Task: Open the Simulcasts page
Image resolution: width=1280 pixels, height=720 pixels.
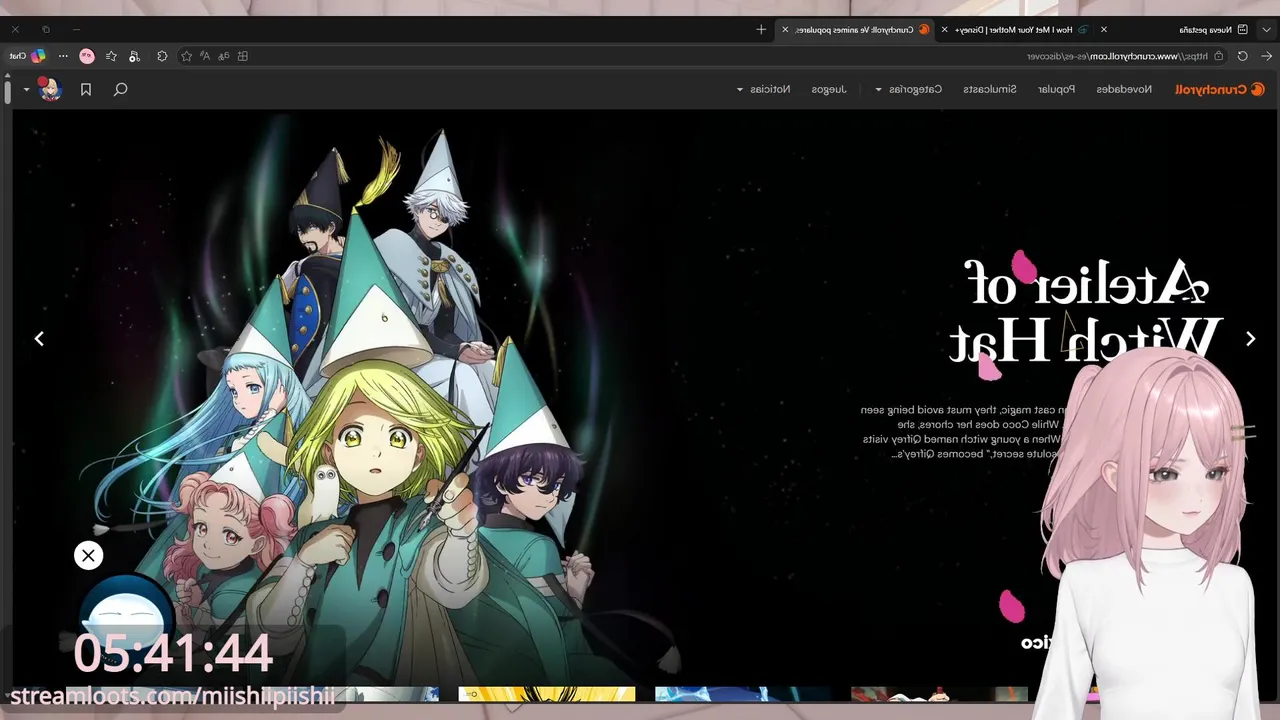Action: (x=990, y=89)
